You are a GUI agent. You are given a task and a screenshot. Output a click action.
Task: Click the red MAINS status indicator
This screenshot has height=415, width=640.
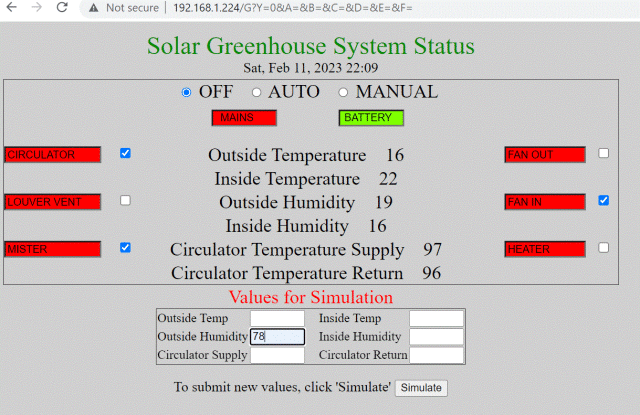(244, 118)
